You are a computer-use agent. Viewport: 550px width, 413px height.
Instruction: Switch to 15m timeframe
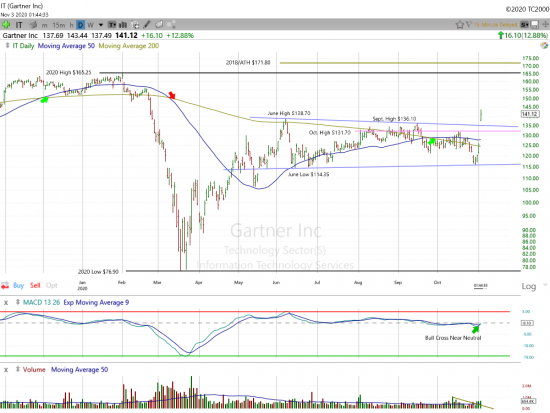[59, 25]
